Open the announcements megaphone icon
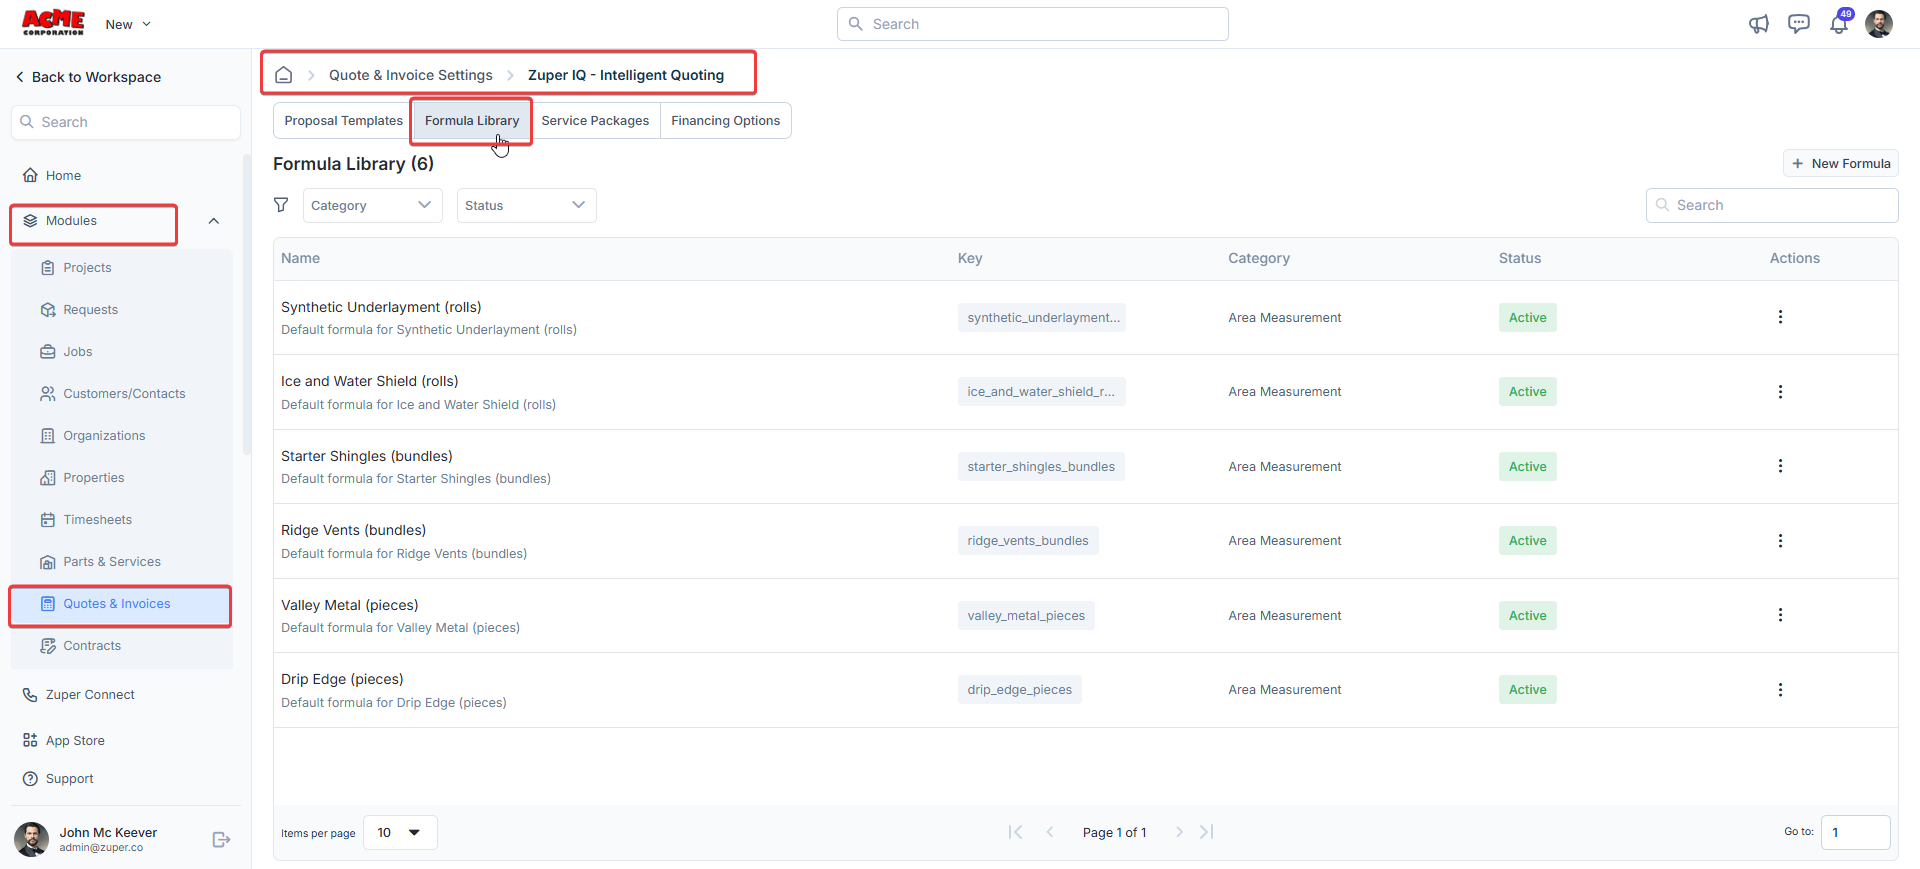1920x869 pixels. point(1759,24)
